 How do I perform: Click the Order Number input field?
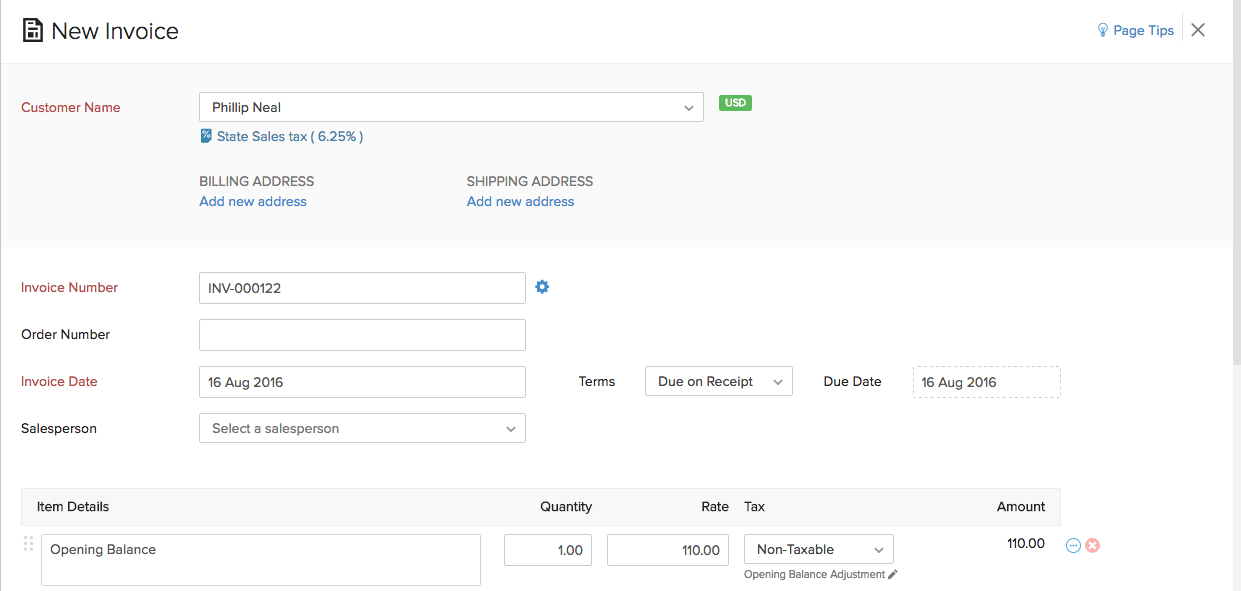click(362, 335)
